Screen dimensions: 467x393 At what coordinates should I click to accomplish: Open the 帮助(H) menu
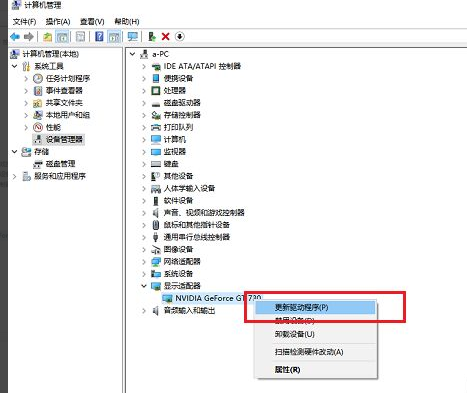[x=127, y=22]
